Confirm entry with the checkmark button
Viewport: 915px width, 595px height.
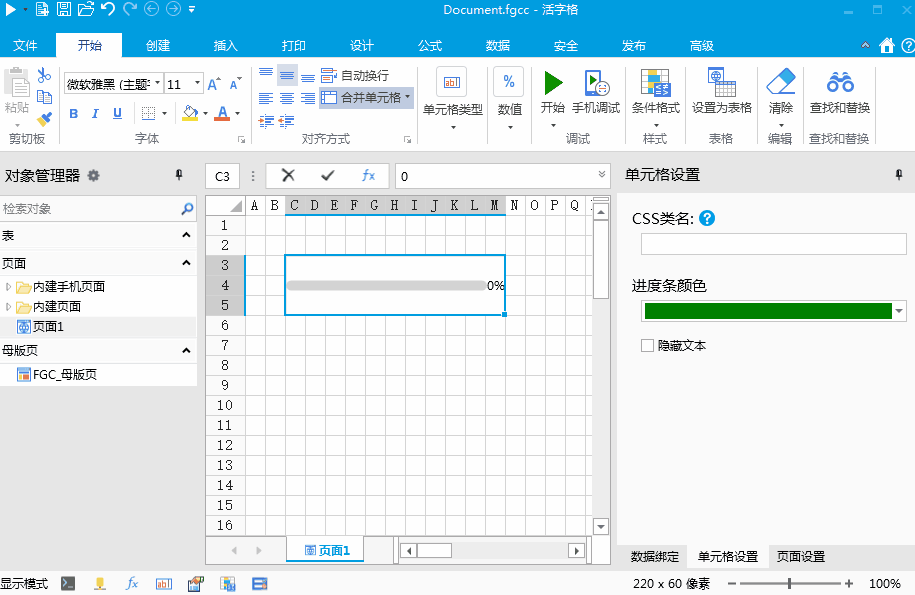[328, 176]
